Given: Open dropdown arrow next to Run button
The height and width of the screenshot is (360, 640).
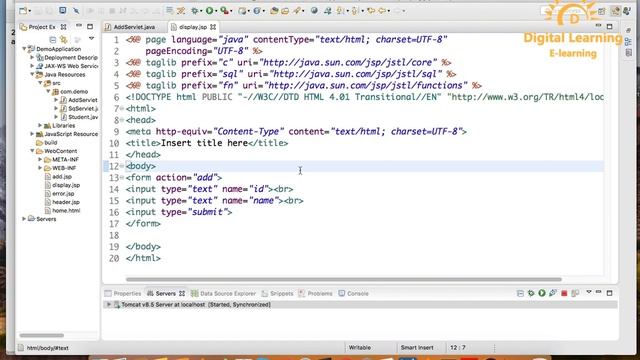Looking at the screenshot, I should pos(216,11).
